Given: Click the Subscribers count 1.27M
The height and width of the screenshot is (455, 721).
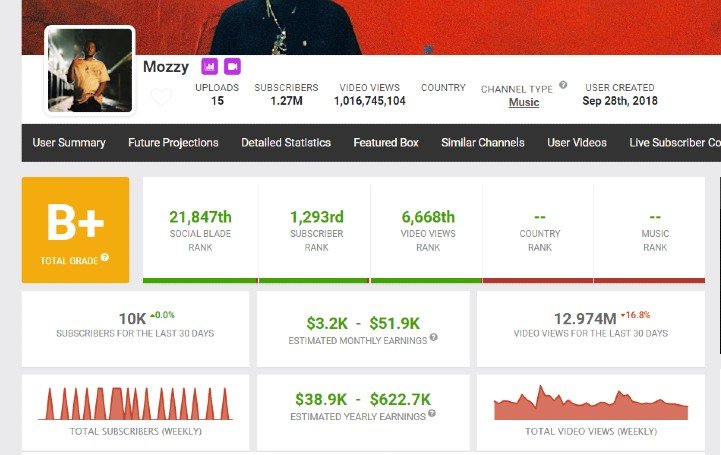Looking at the screenshot, I should coord(286,101).
